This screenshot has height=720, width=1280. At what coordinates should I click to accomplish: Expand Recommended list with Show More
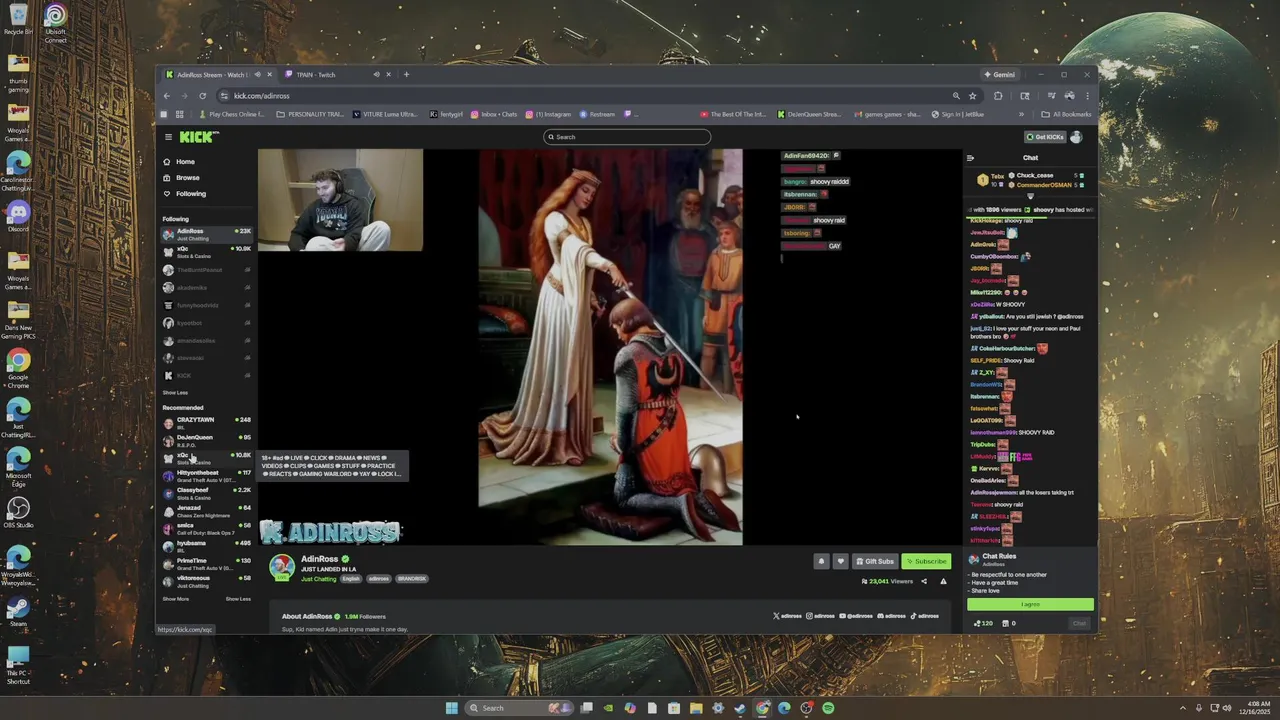click(175, 599)
